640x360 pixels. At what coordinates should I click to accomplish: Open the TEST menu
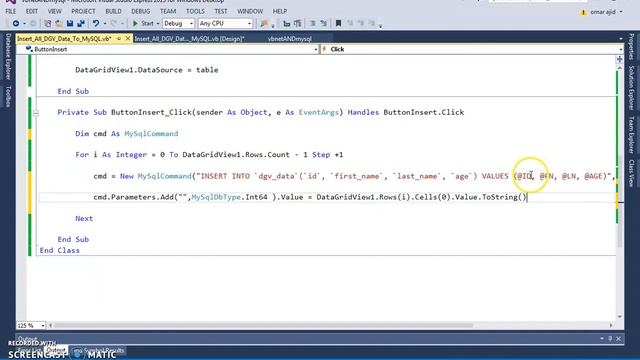pos(221,11)
